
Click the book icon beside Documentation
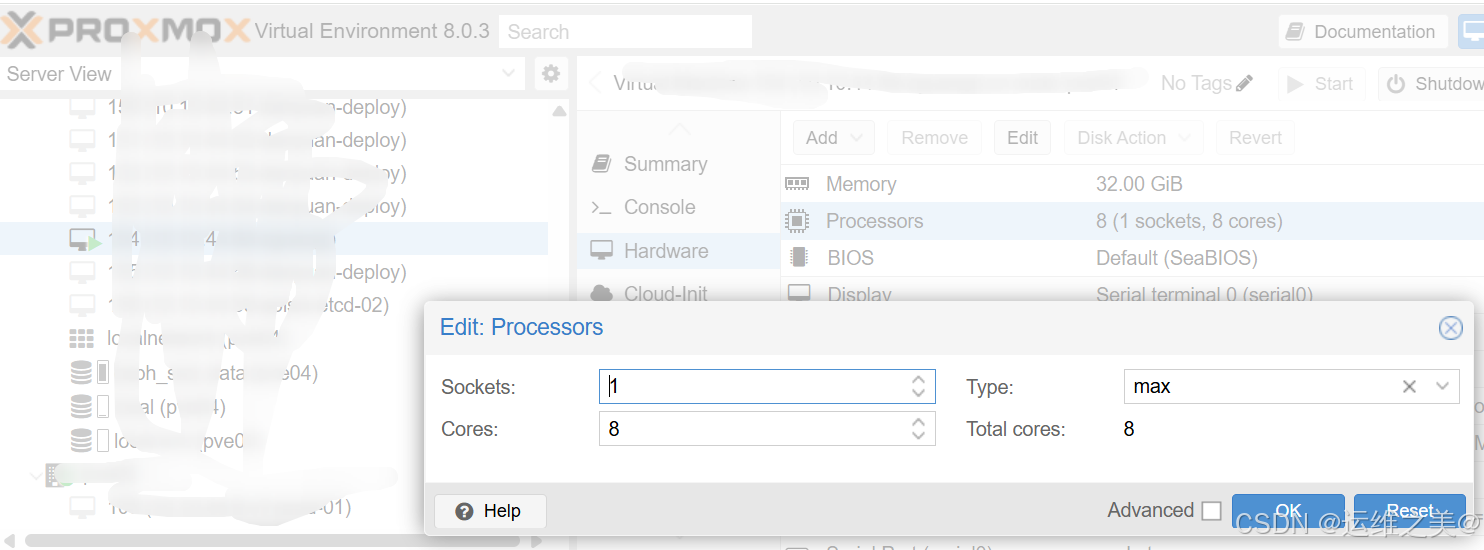coord(1295,32)
